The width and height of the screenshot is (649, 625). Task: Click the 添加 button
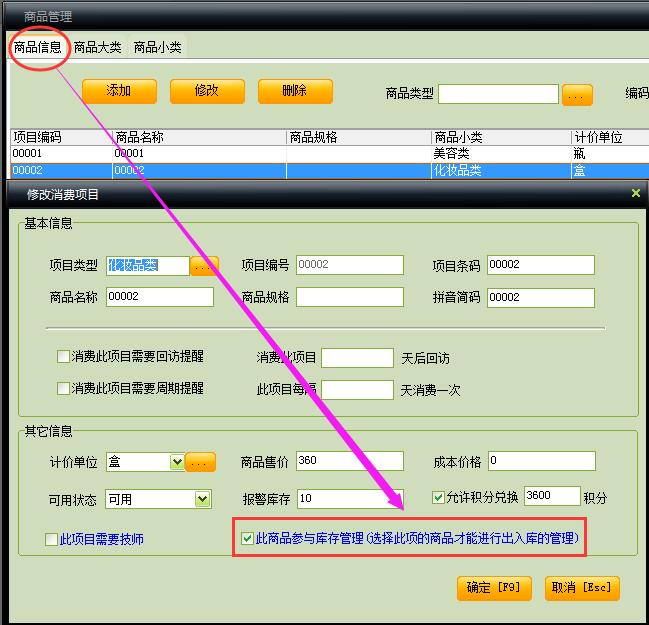[119, 91]
